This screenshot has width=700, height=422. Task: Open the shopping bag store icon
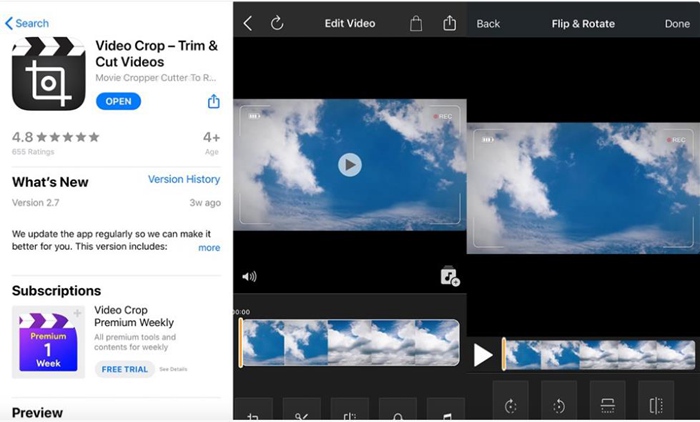tap(417, 23)
